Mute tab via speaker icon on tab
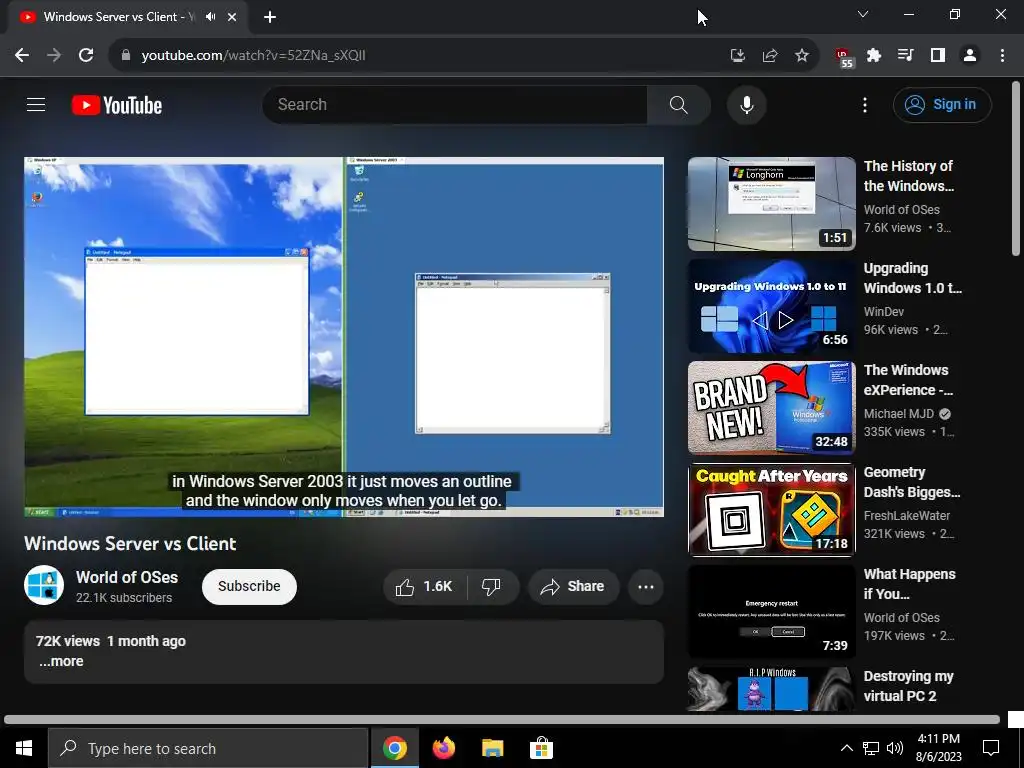Viewport: 1024px width, 768px height. click(210, 17)
